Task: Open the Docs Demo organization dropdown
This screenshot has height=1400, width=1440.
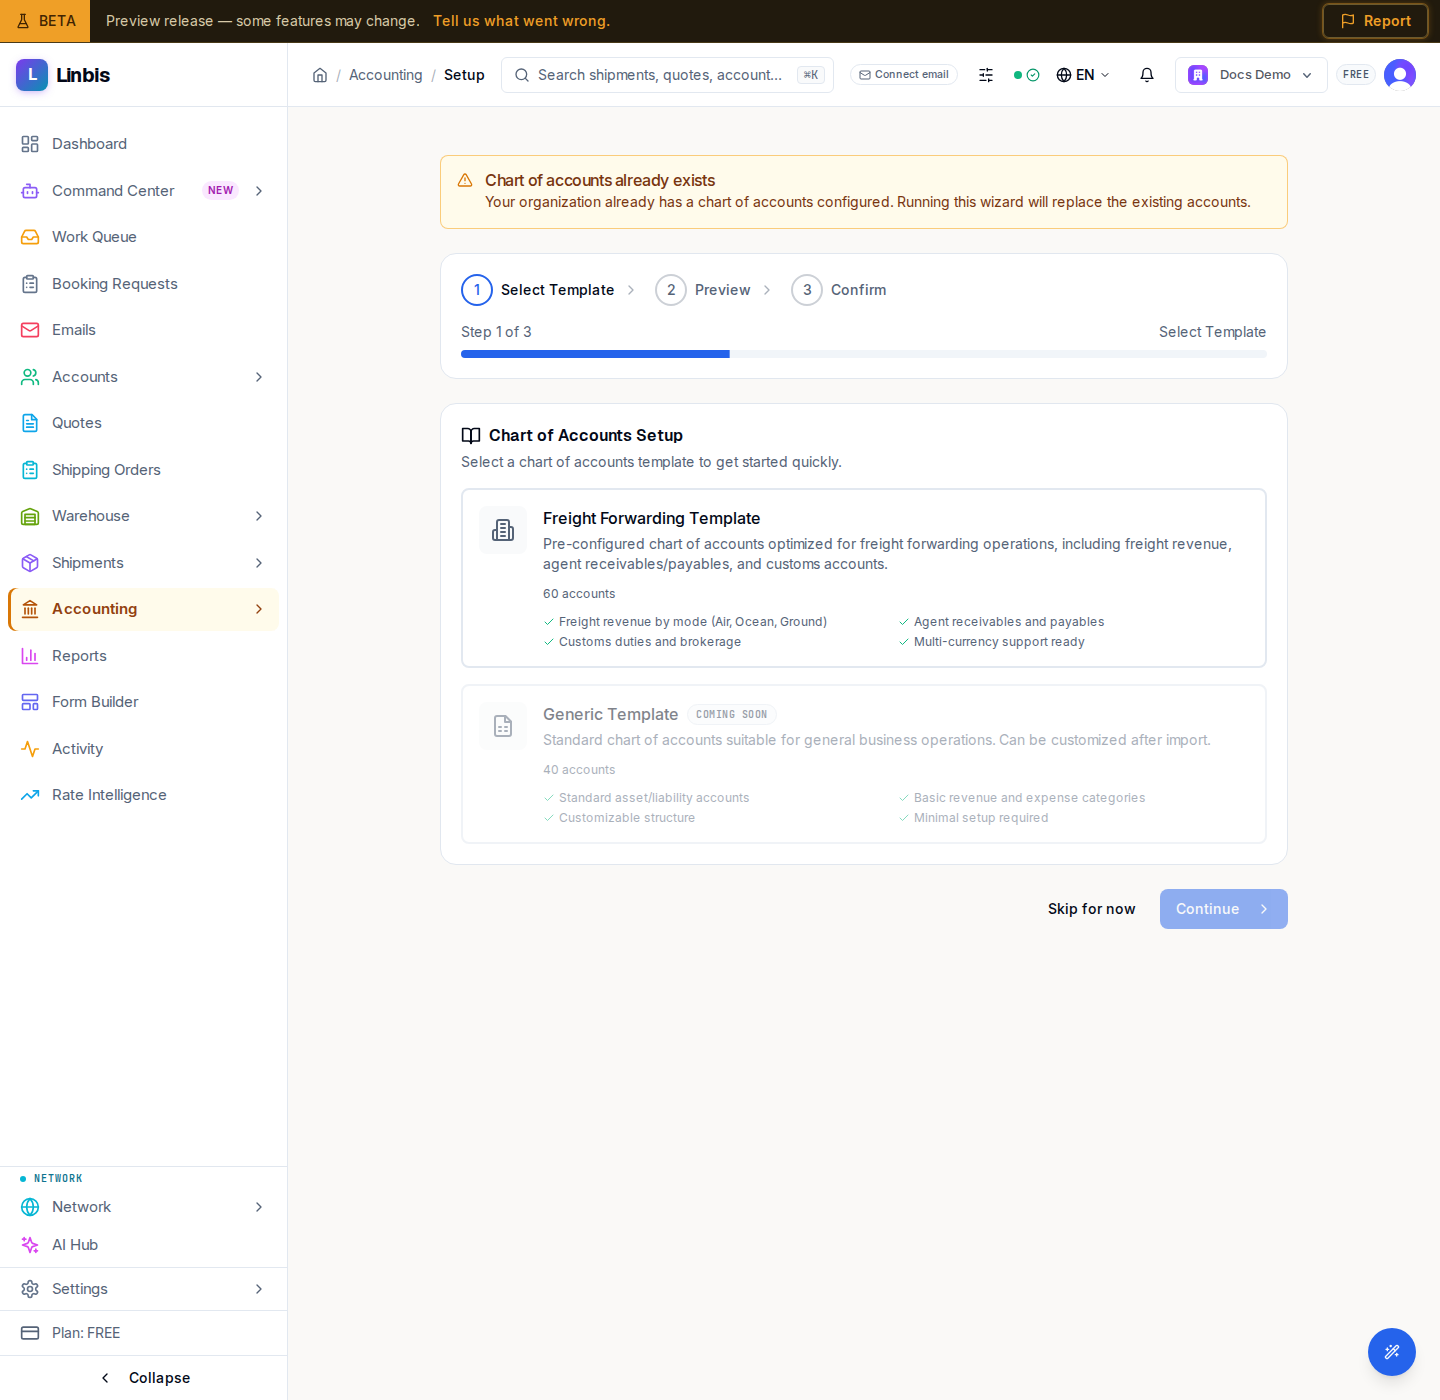Action: 1251,75
